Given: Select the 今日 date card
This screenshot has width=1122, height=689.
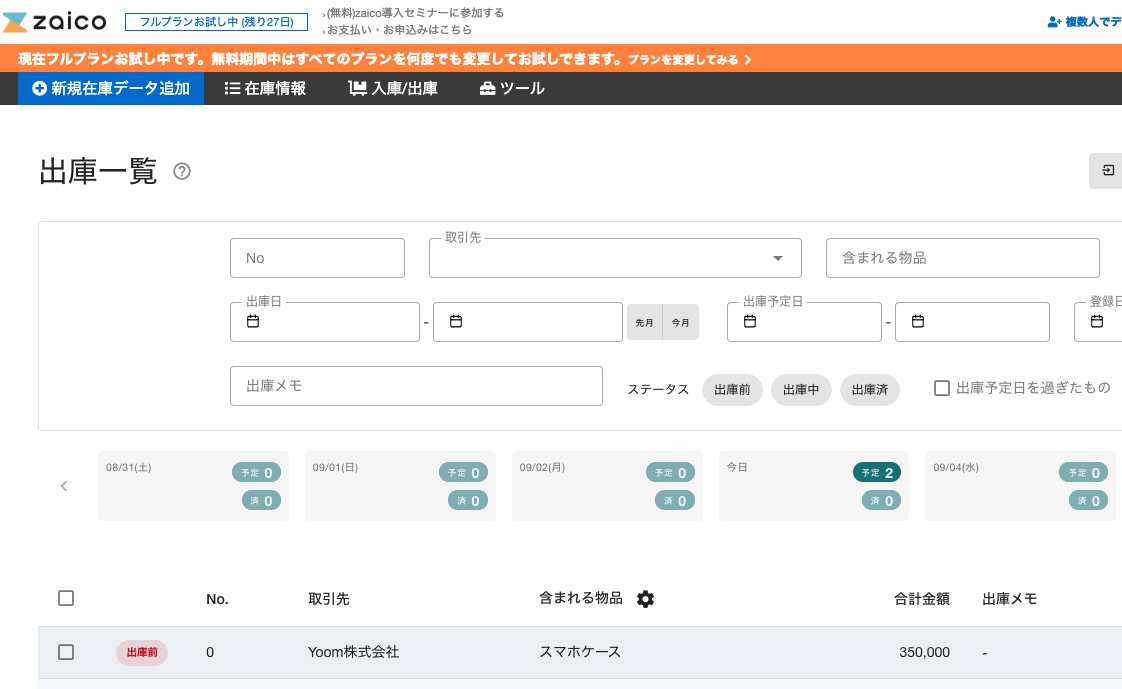Looking at the screenshot, I should point(814,486).
